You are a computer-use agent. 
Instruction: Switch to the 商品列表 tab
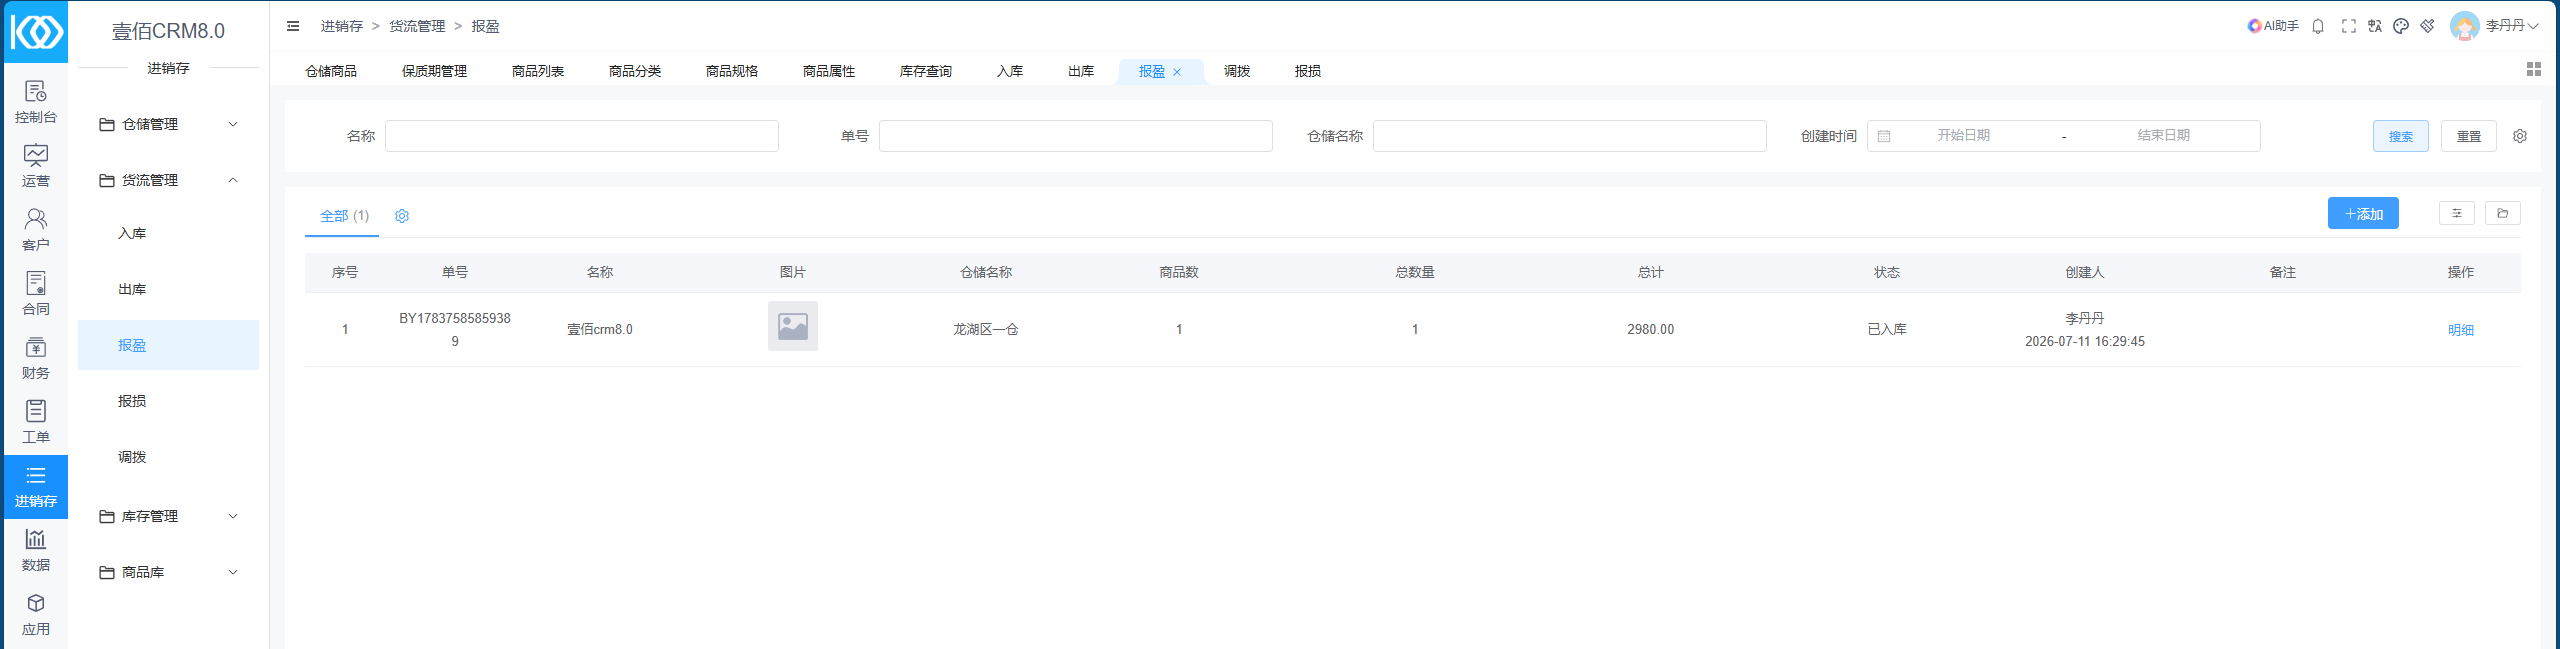coord(538,71)
